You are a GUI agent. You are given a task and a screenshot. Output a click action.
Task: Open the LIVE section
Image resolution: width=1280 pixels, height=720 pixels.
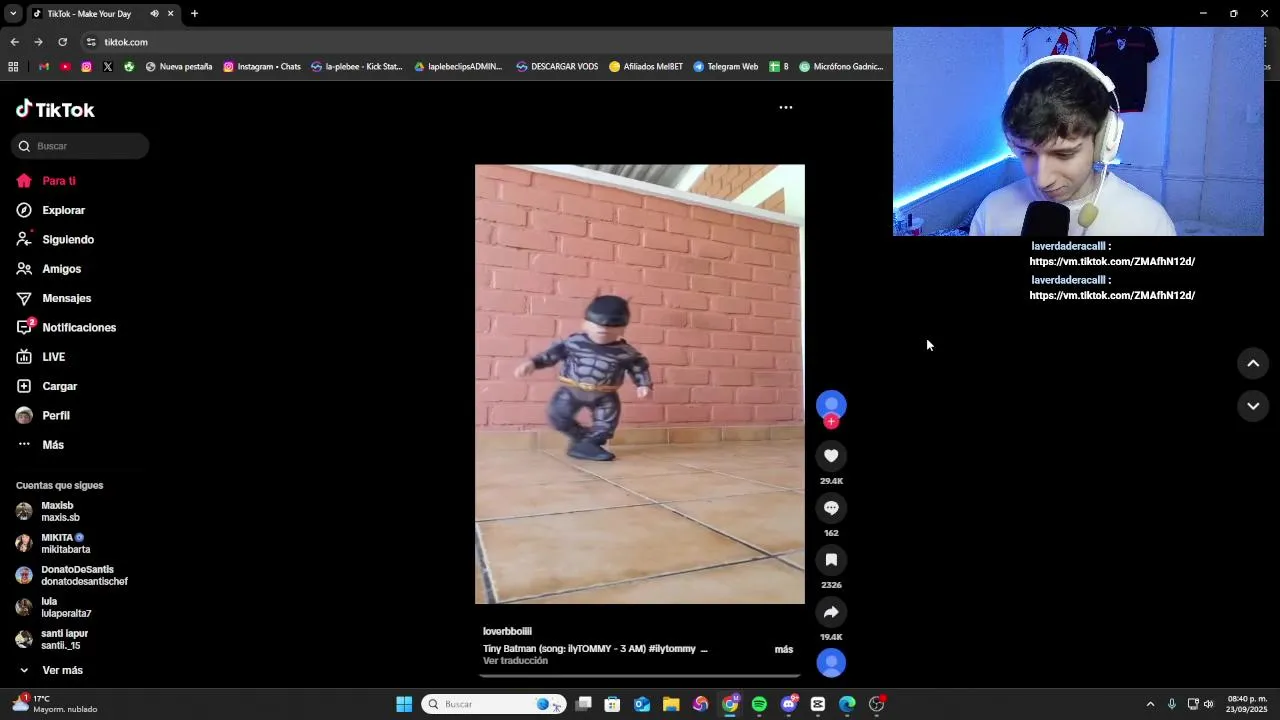(41, 357)
